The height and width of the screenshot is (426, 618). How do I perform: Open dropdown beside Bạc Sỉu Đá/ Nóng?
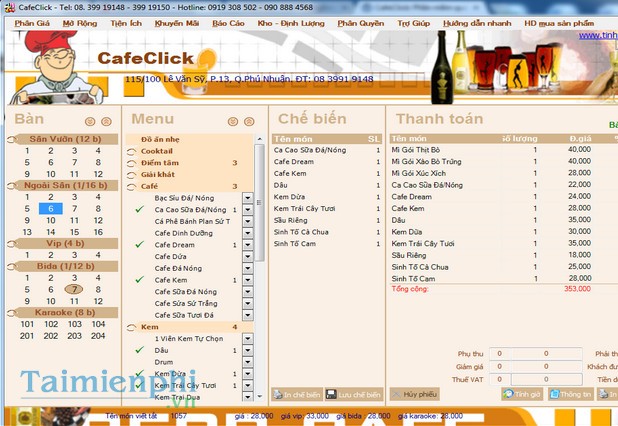tap(248, 198)
